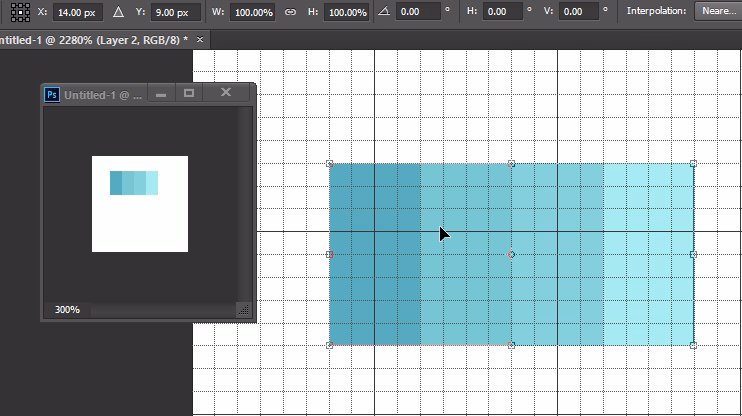Click the floating window title Untitled-1
Image resolution: width=742 pixels, height=416 pixels.
103,95
